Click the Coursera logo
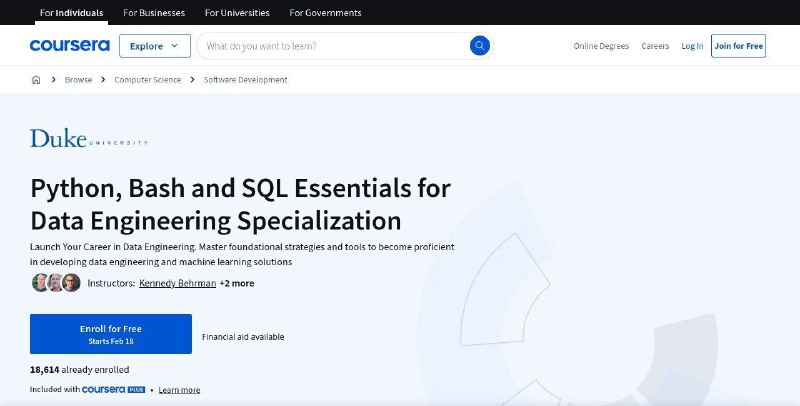The width and height of the screenshot is (800, 406). 70,46
